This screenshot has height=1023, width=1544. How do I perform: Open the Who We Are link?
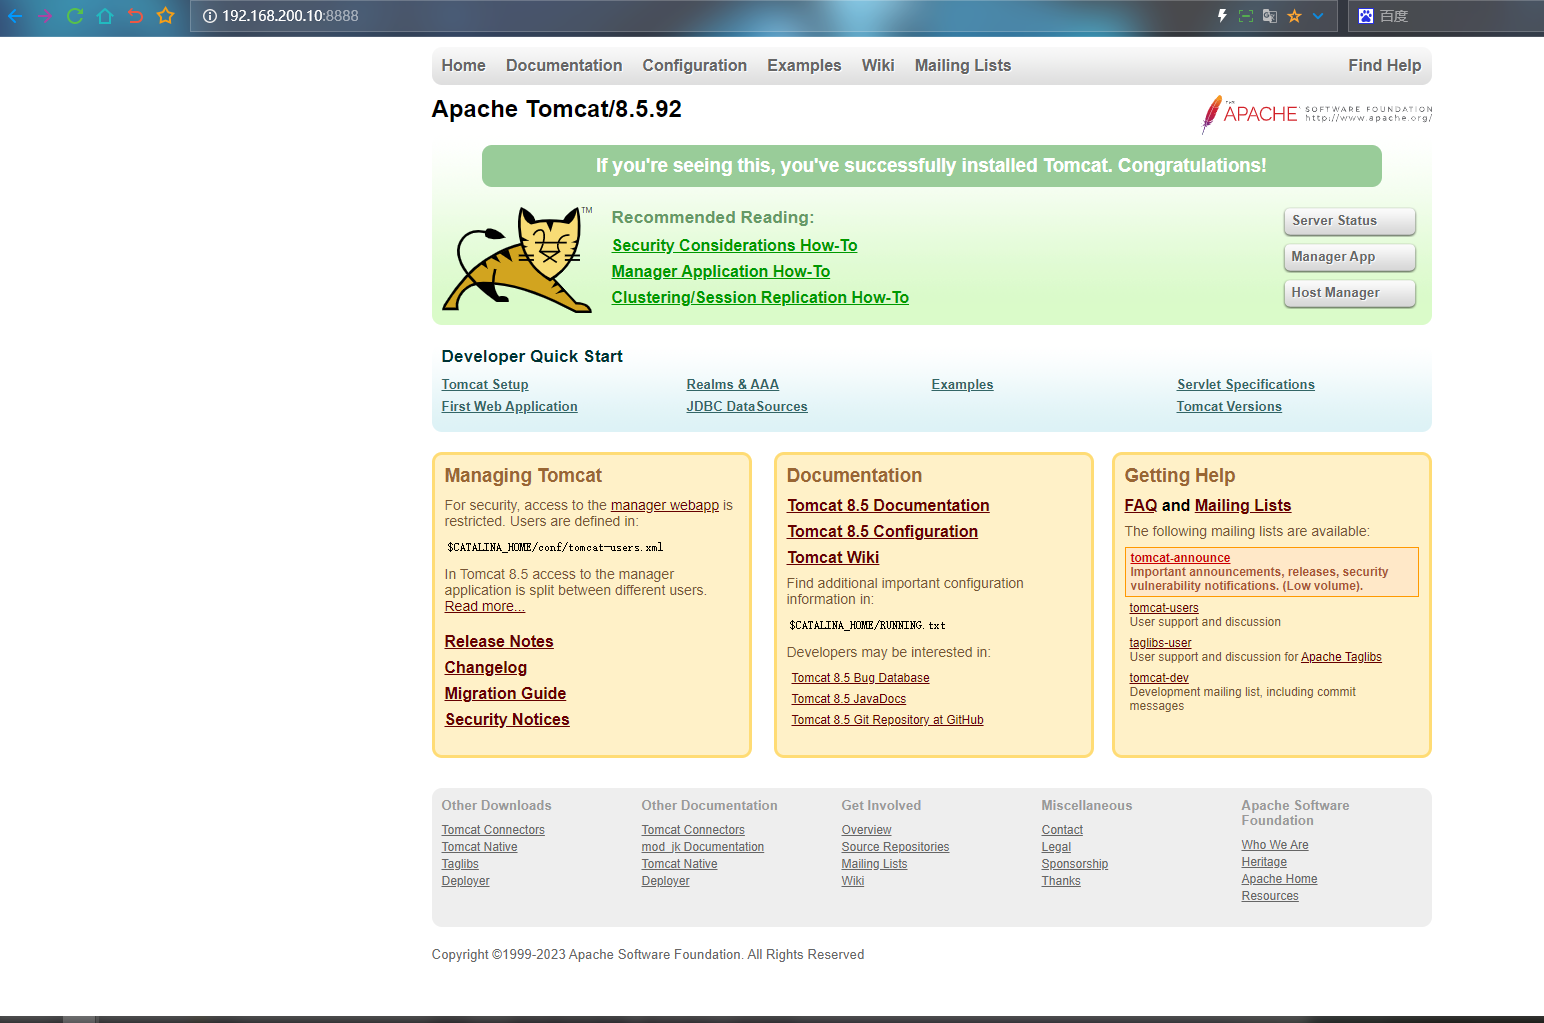pos(1275,845)
